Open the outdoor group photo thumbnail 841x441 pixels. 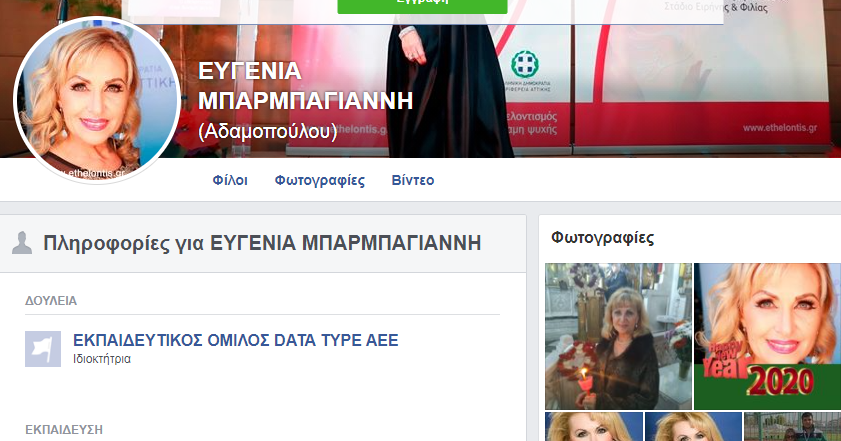(792, 427)
